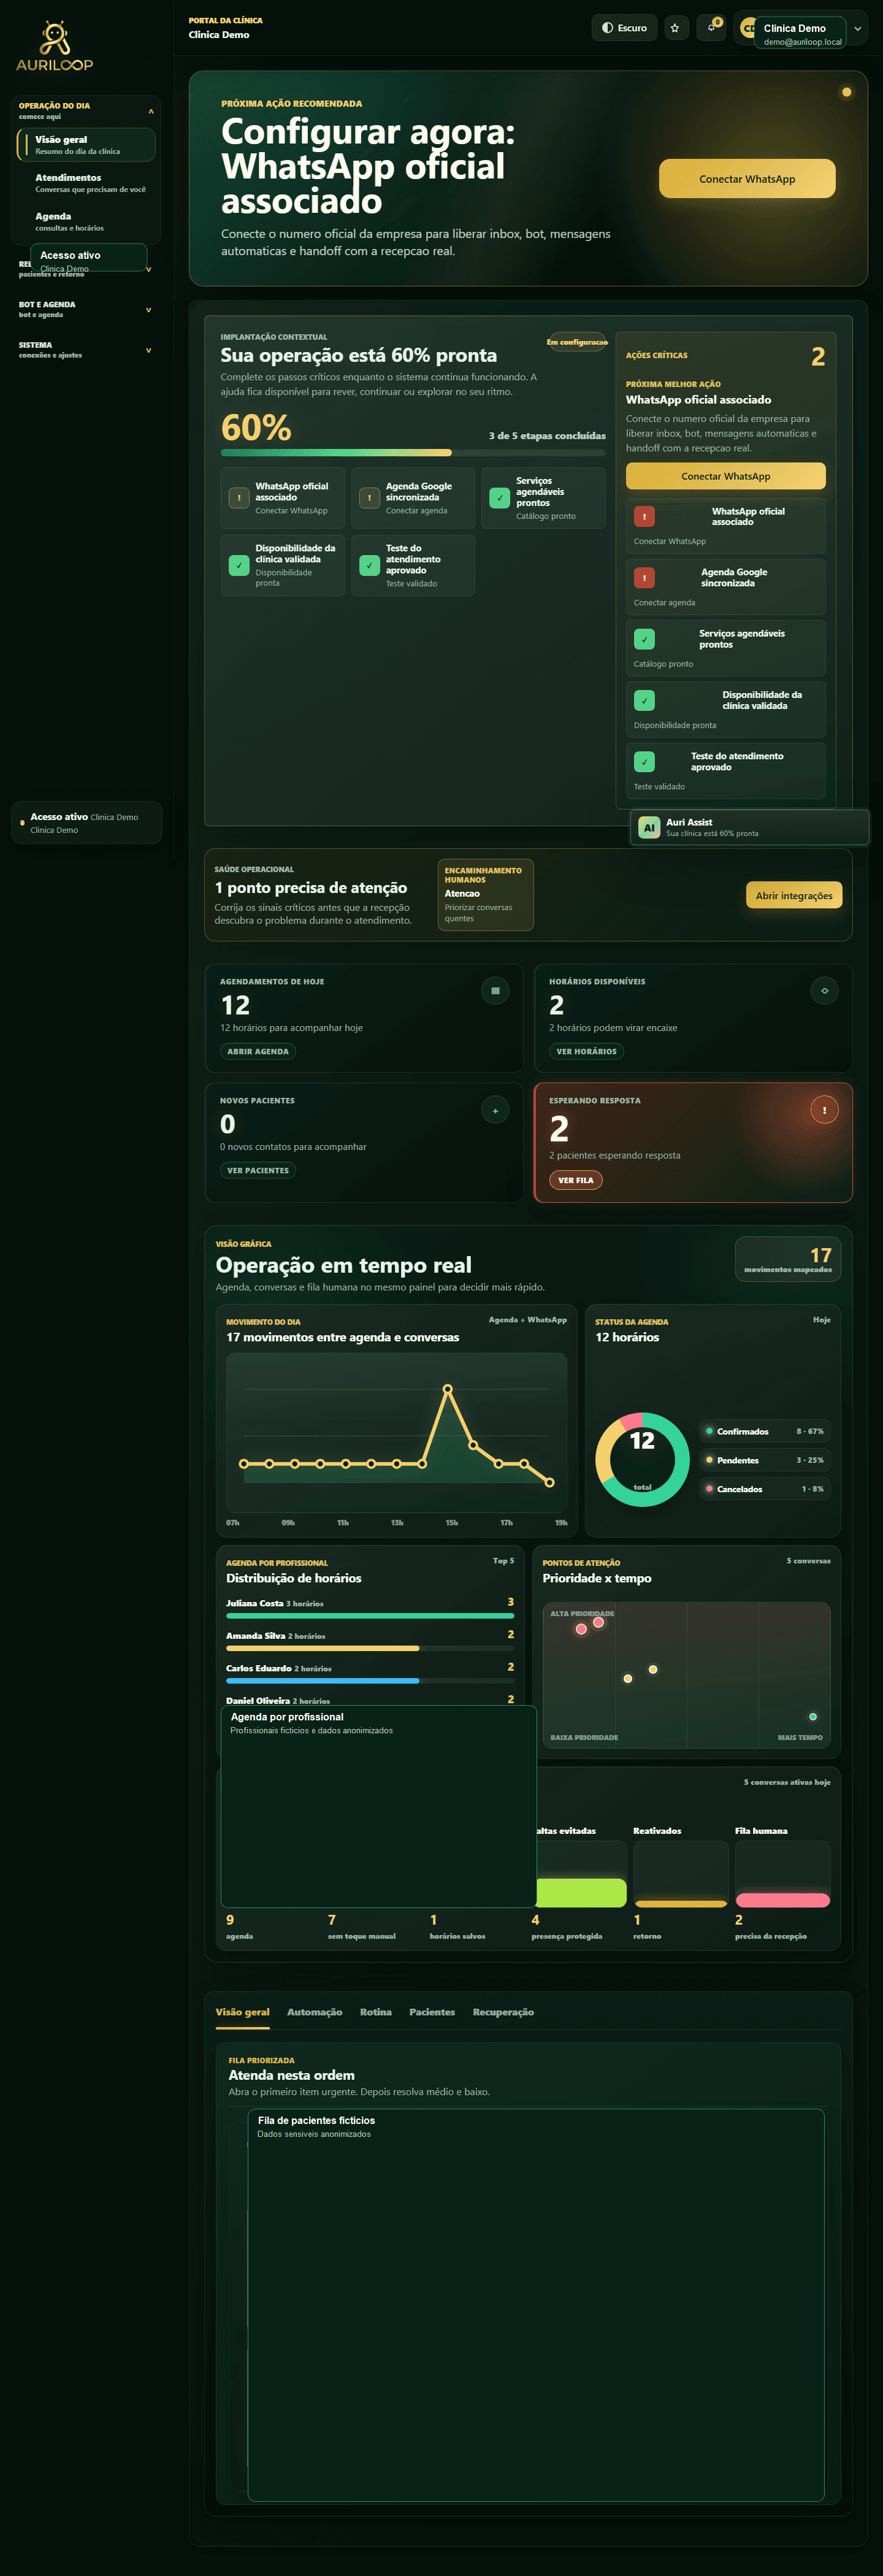883x2576 pixels.
Task: Click the Ver fila pill button
Action: [576, 1180]
